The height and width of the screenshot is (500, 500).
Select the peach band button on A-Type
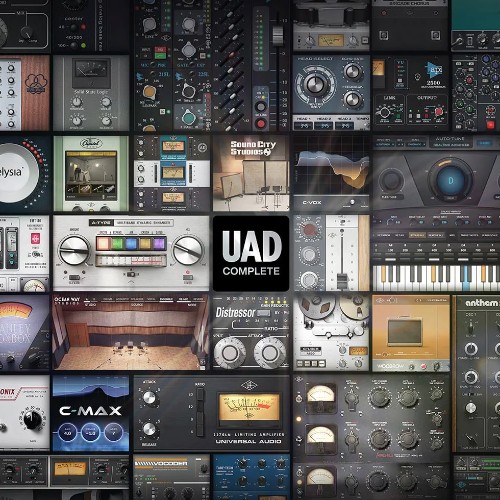103,243
